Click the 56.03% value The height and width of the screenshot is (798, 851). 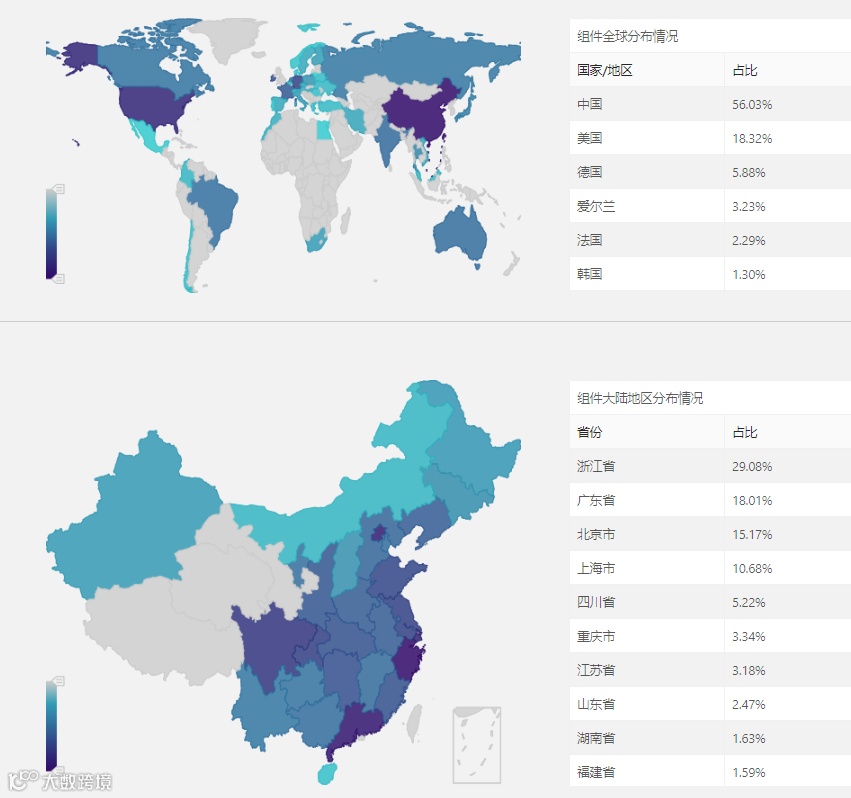coord(752,104)
